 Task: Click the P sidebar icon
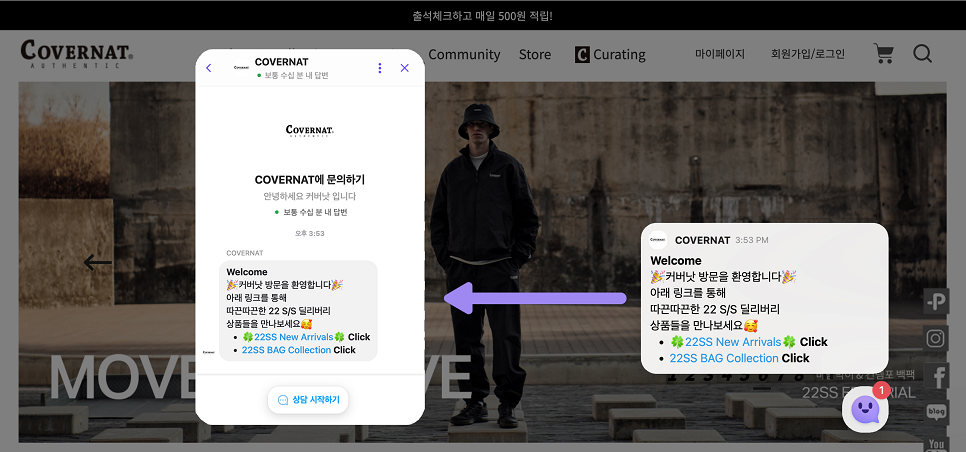pyautogui.click(x=936, y=301)
